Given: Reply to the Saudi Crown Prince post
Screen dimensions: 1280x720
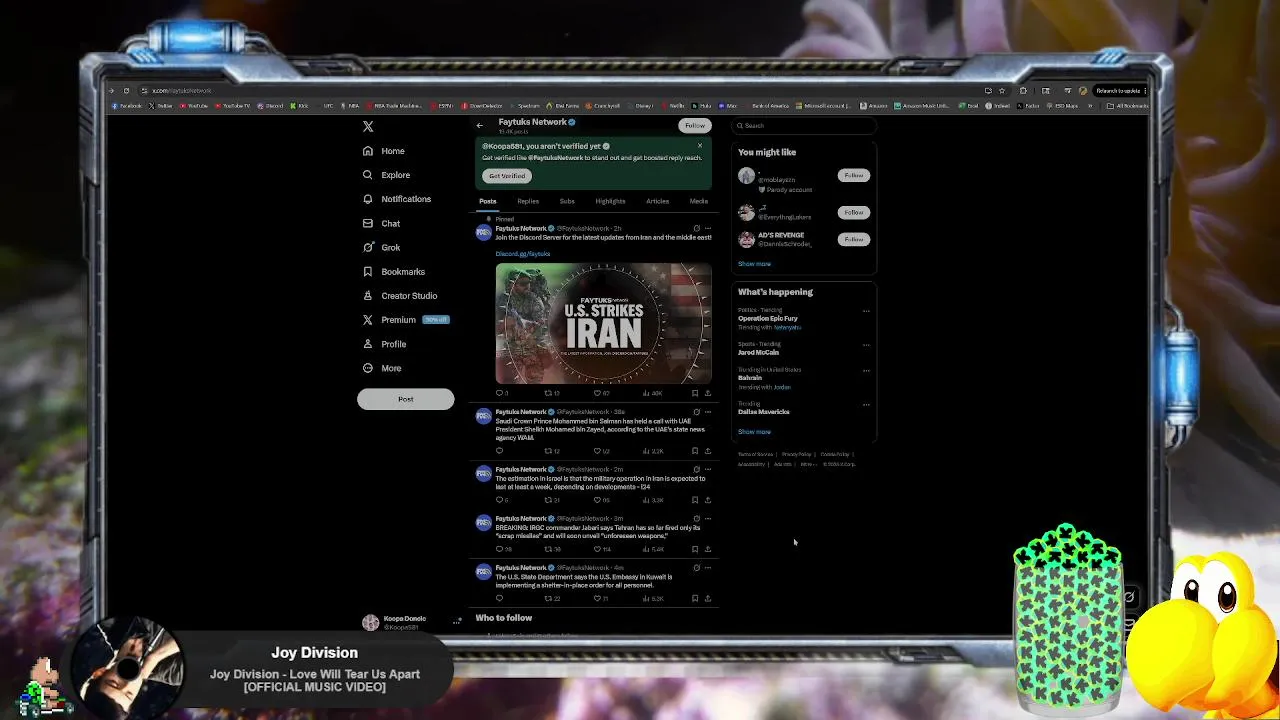Looking at the screenshot, I should [500, 451].
